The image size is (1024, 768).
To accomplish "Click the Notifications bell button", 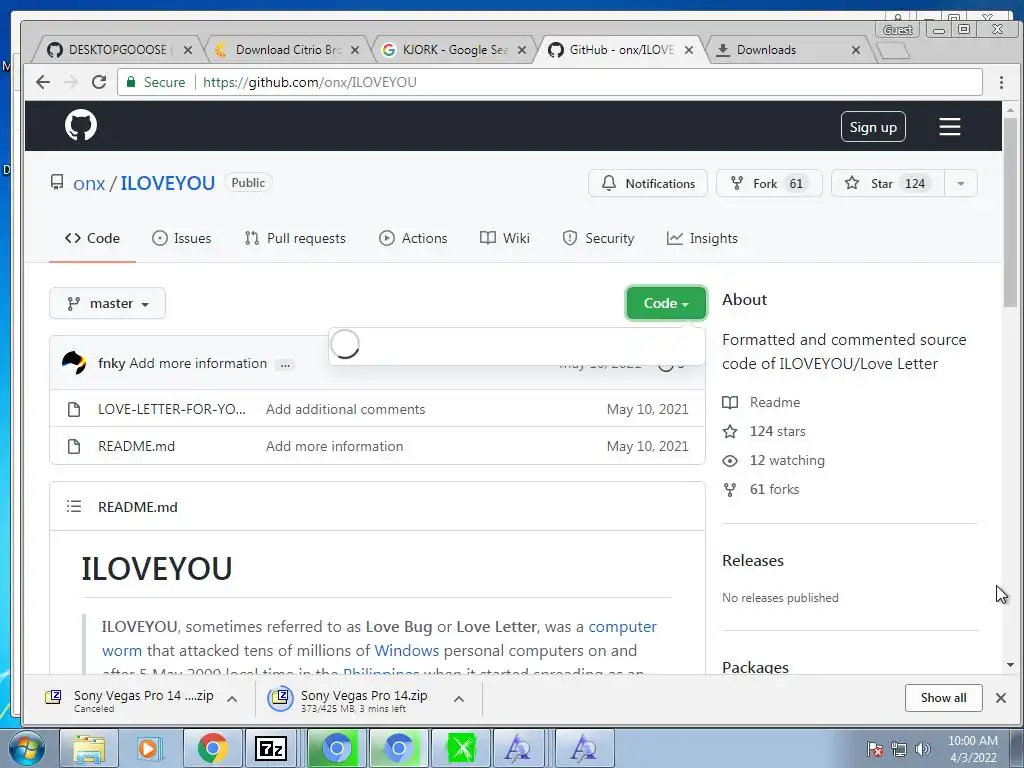I will point(647,184).
